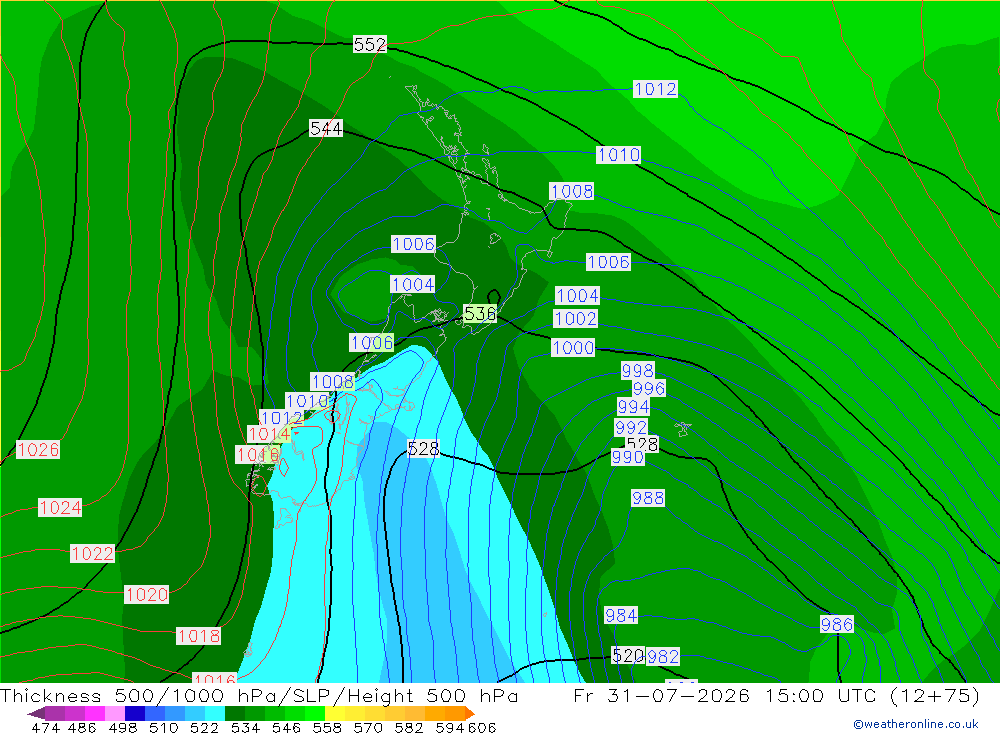Viewport: 1000px width, 733px height.
Task: Click the blue 982 pressure label
Action: [663, 656]
